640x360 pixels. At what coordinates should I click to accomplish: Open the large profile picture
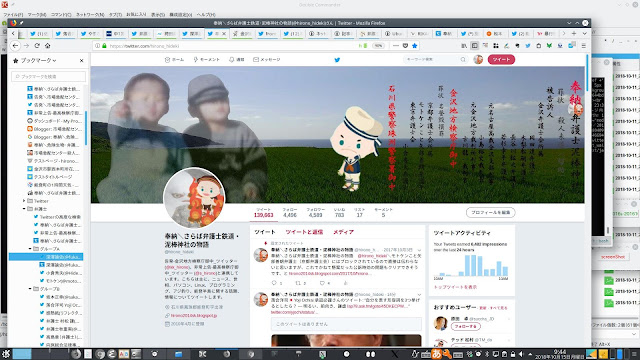pyautogui.click(x=194, y=198)
